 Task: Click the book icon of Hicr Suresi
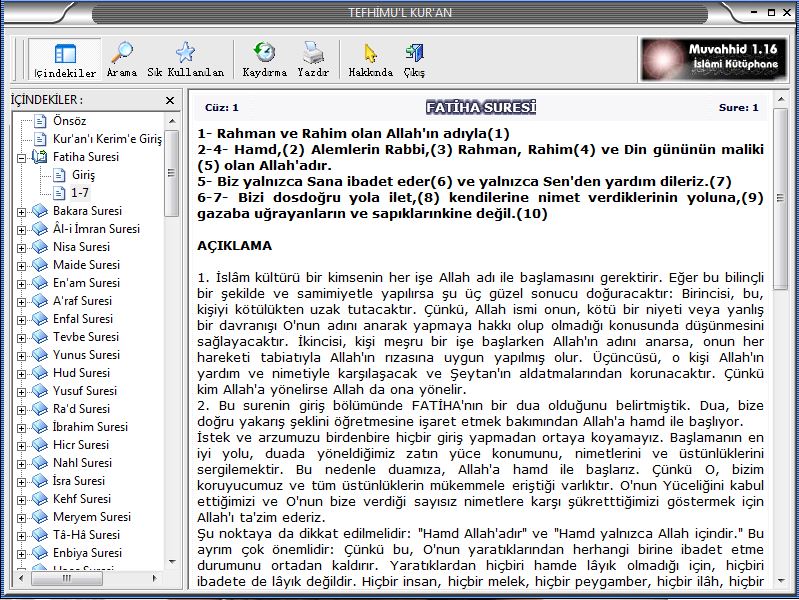coord(40,445)
